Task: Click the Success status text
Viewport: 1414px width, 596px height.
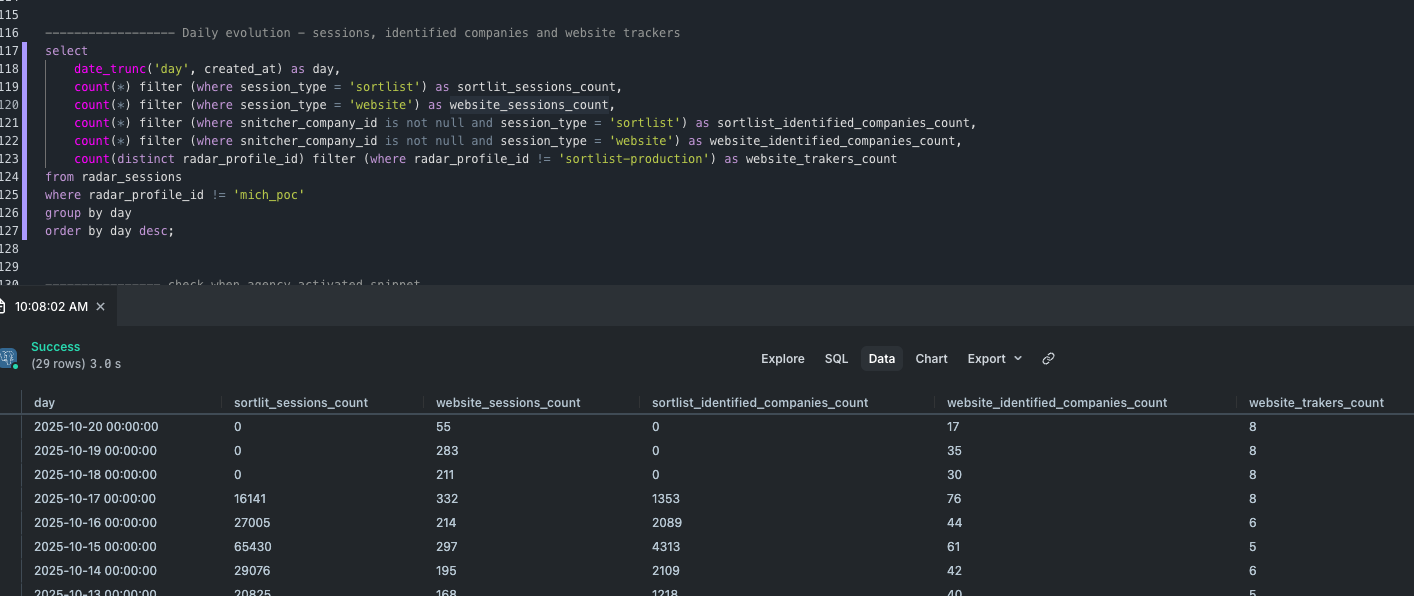Action: 55,347
